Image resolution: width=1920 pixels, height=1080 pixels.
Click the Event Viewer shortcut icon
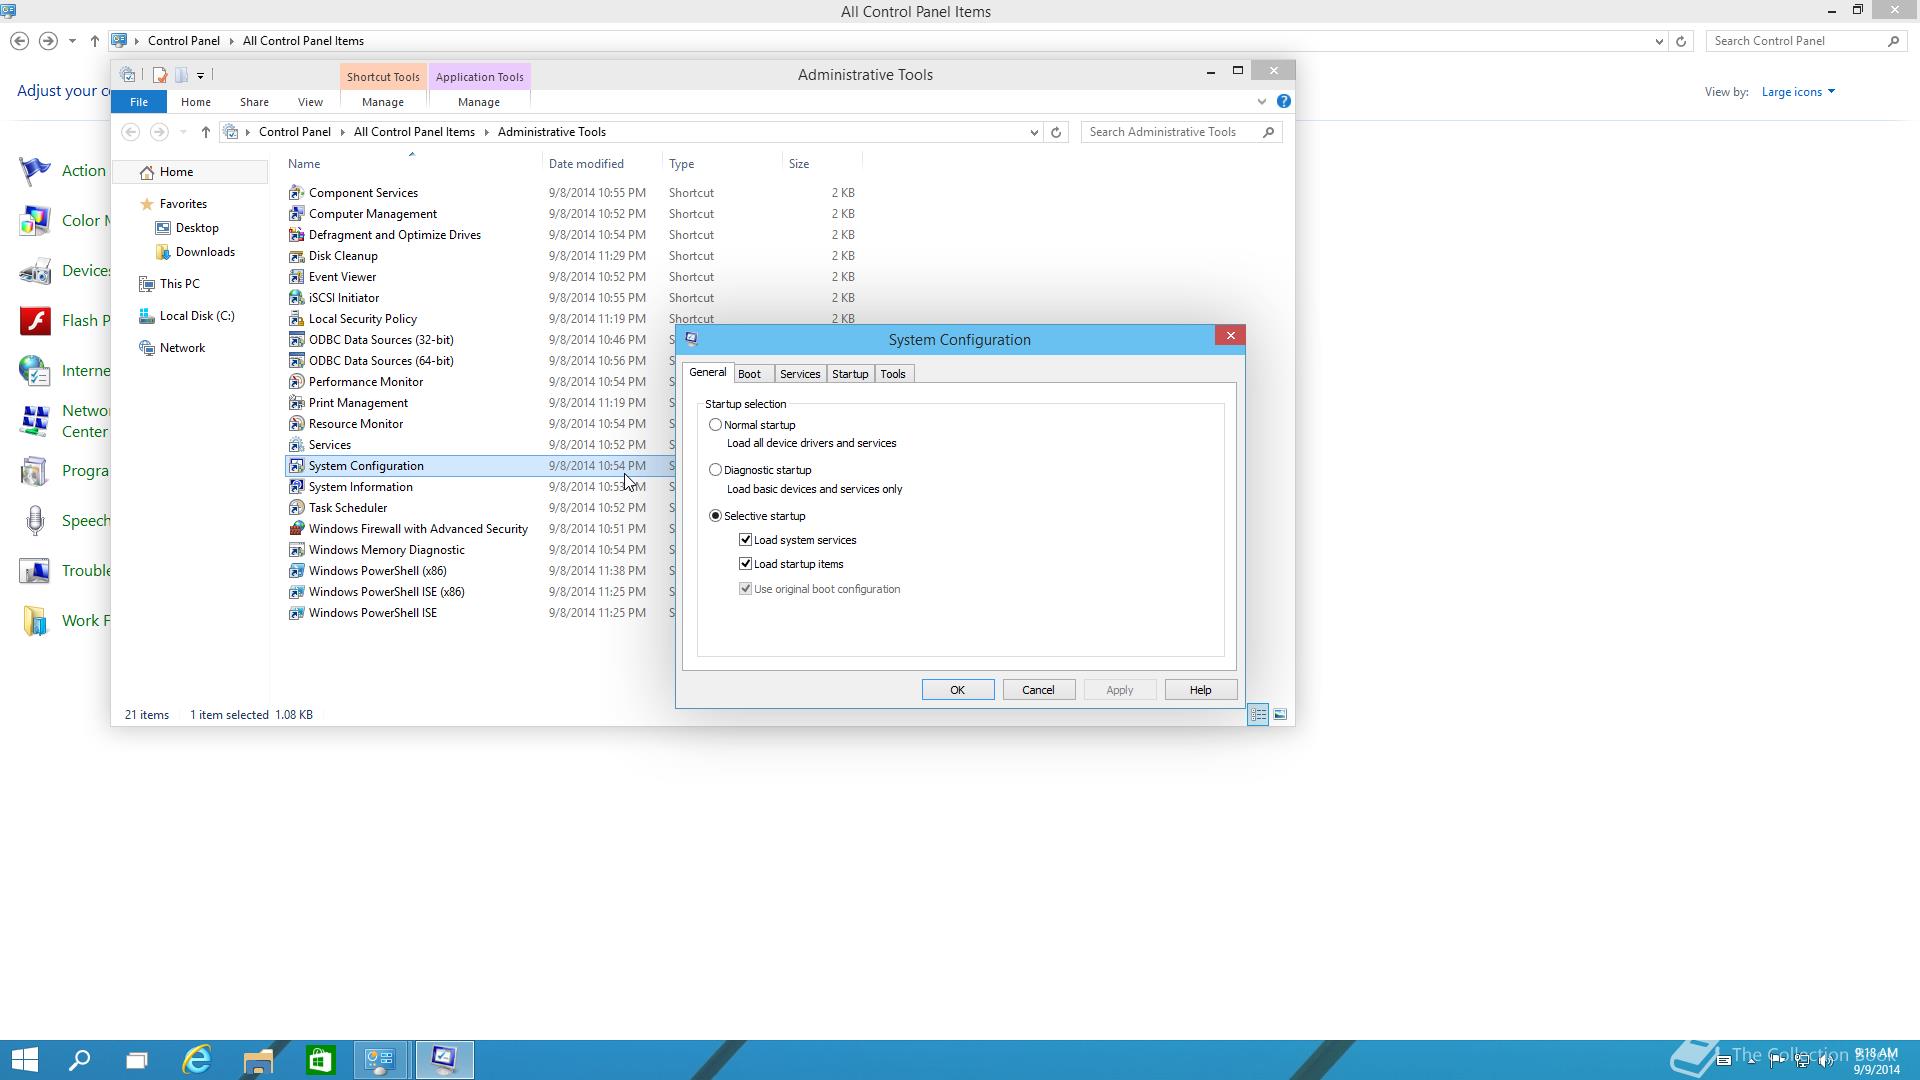pyautogui.click(x=296, y=277)
